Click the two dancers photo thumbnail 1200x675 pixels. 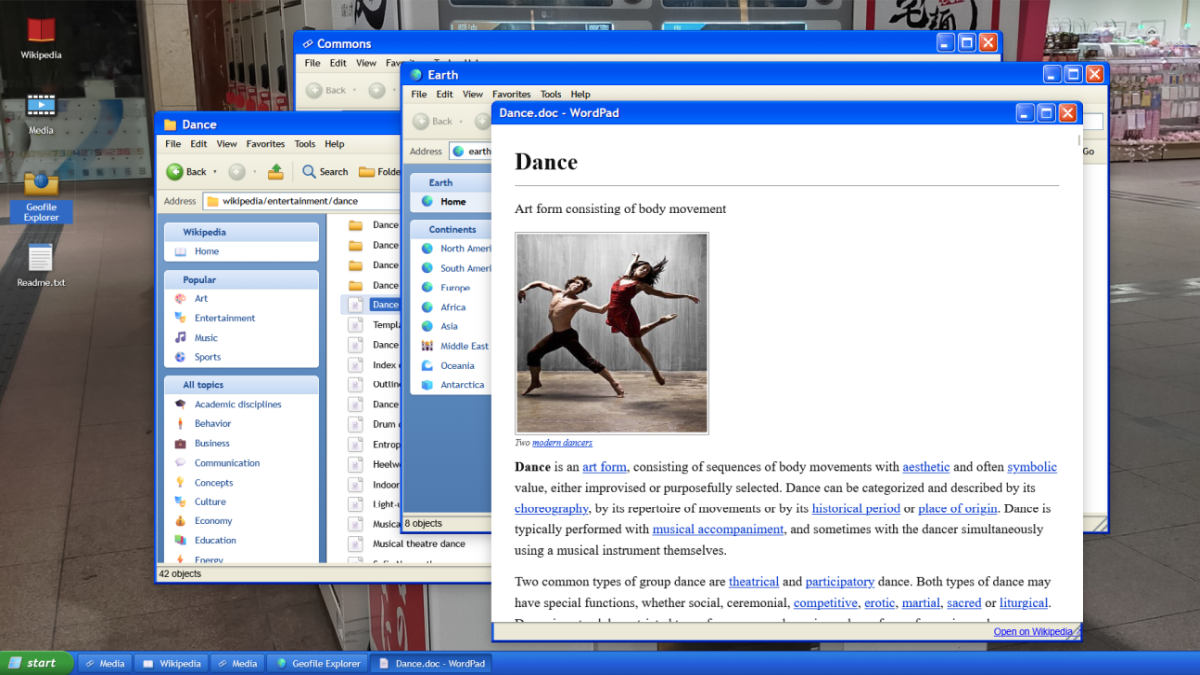[612, 333]
